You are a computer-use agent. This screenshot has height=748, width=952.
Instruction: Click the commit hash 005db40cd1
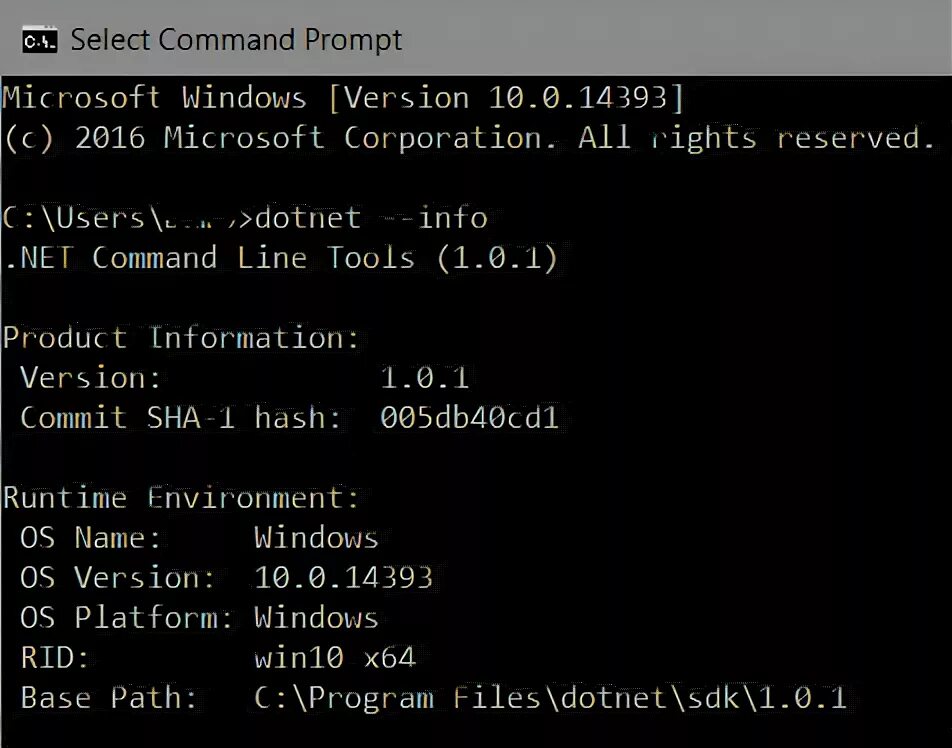click(x=469, y=418)
